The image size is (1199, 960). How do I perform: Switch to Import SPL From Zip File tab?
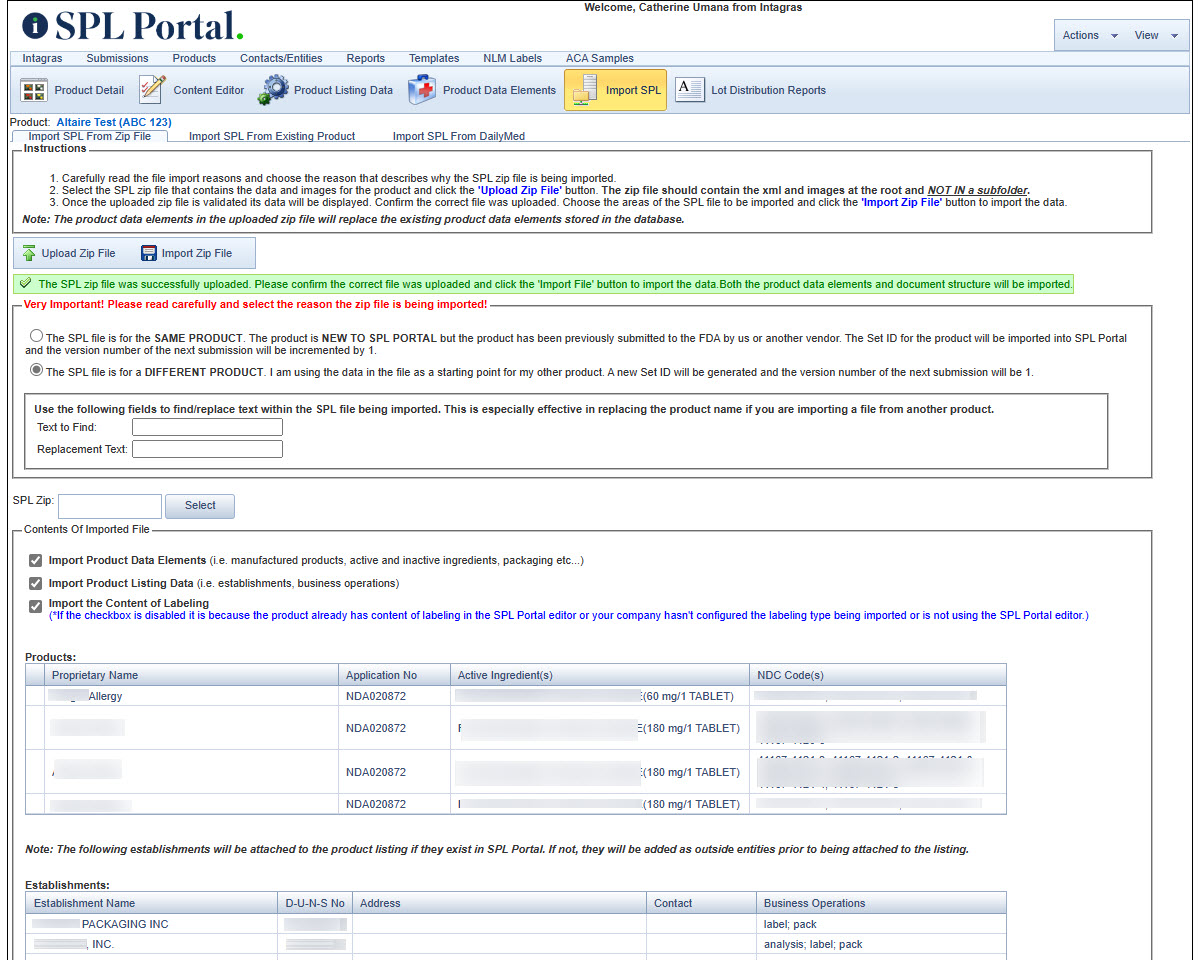click(89, 136)
